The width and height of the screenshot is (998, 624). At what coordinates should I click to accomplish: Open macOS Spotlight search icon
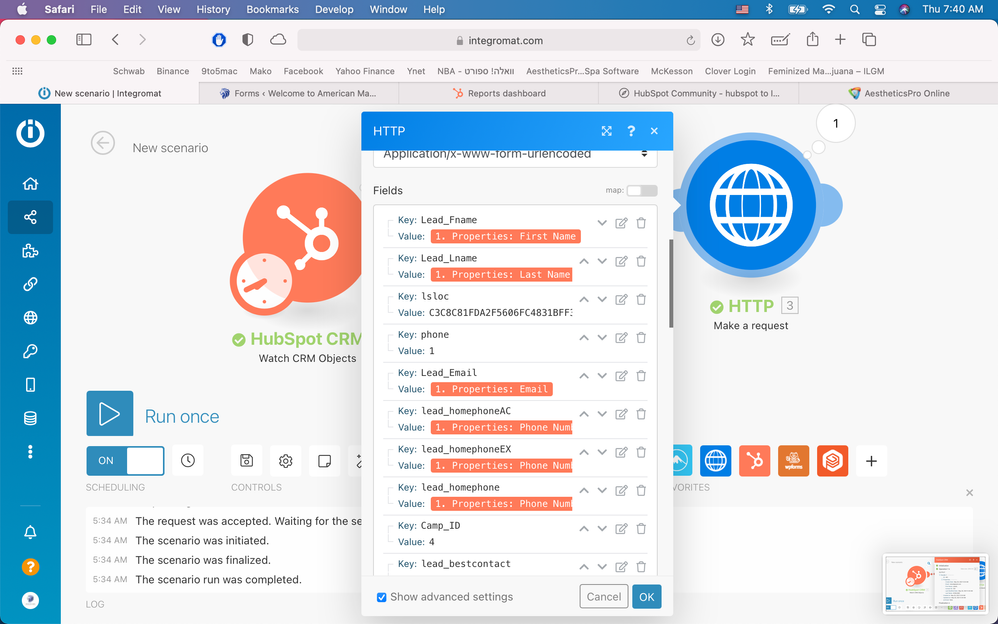[x=854, y=10]
